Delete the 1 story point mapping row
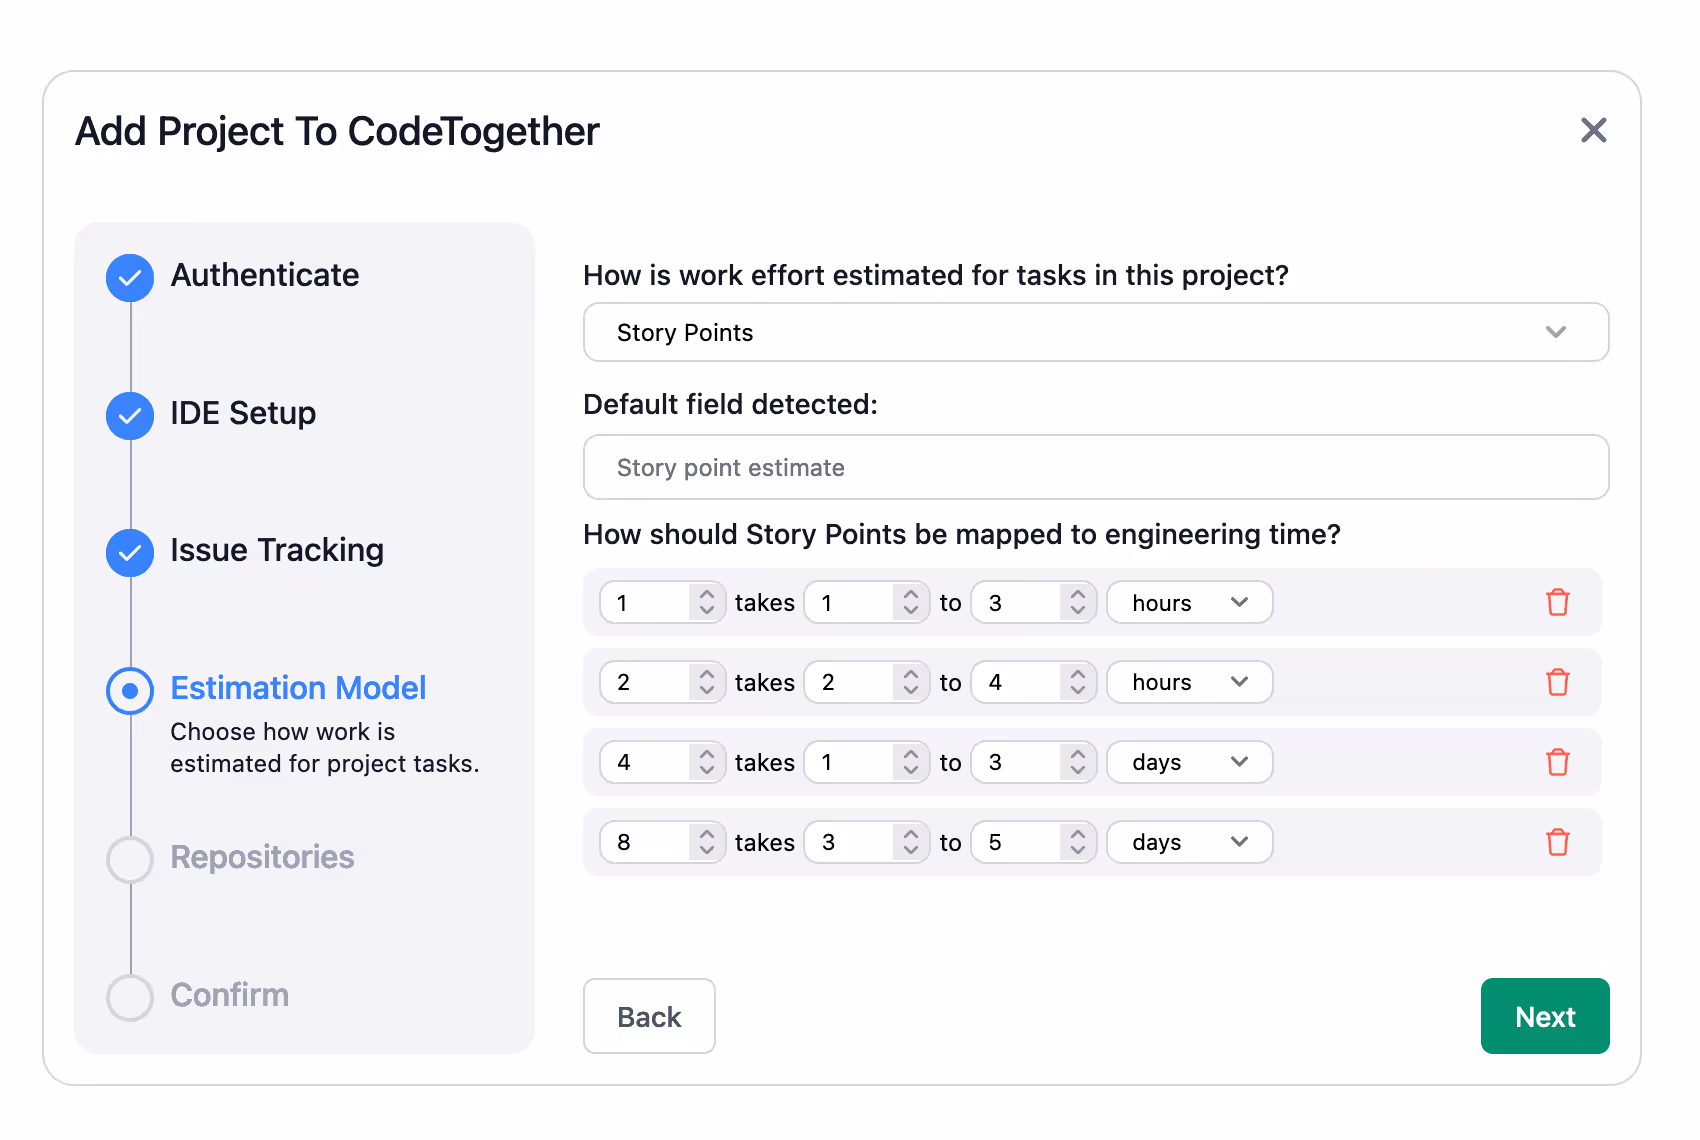Viewport: 1700px width, 1140px height. click(1557, 602)
